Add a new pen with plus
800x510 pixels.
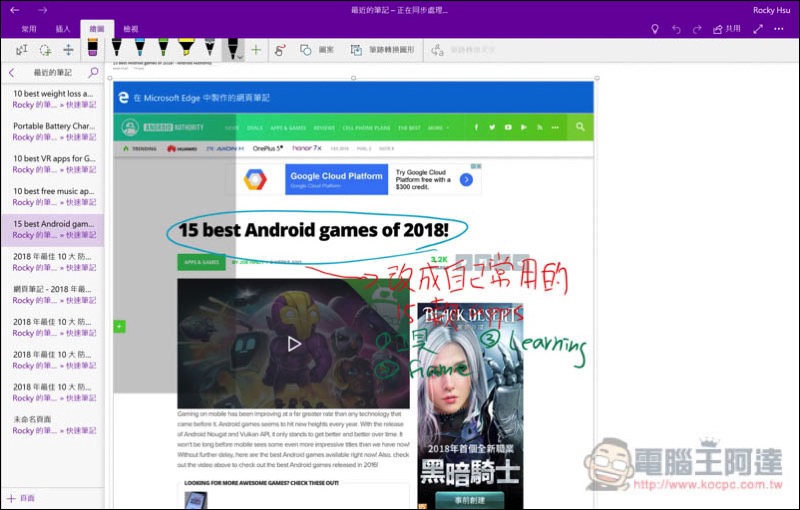tap(256, 50)
